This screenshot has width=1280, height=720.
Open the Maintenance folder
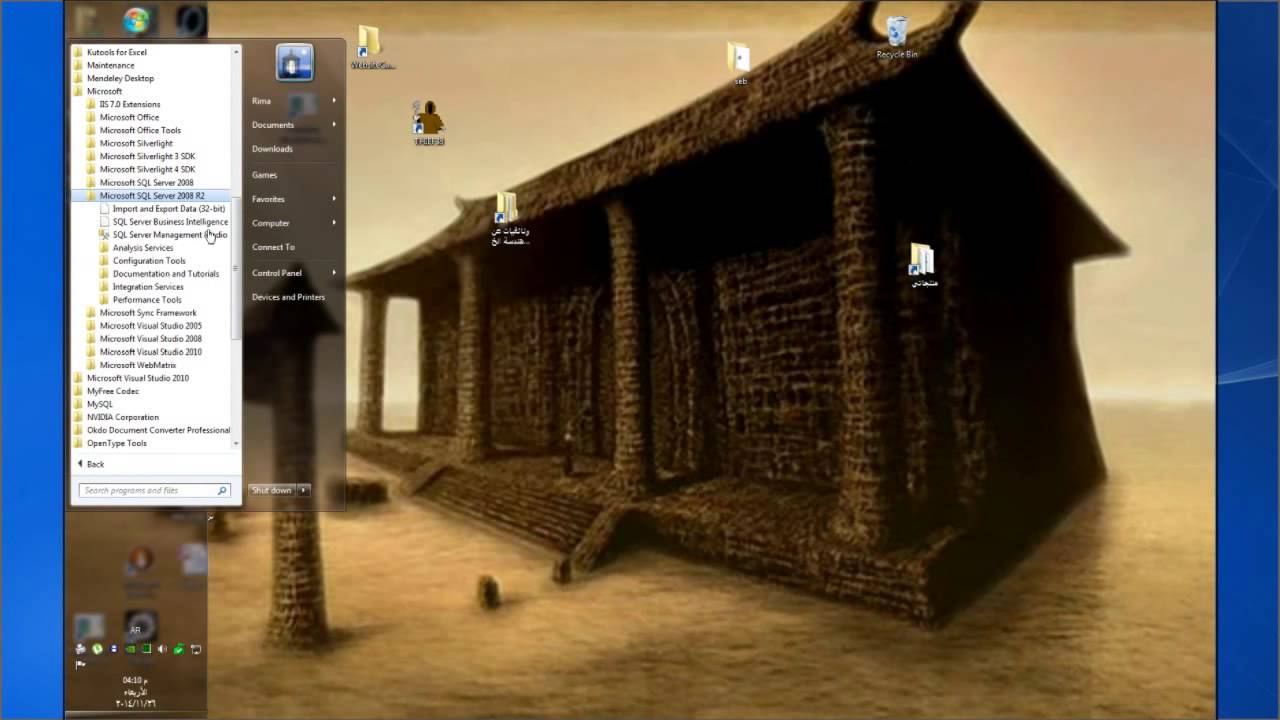click(x=104, y=65)
